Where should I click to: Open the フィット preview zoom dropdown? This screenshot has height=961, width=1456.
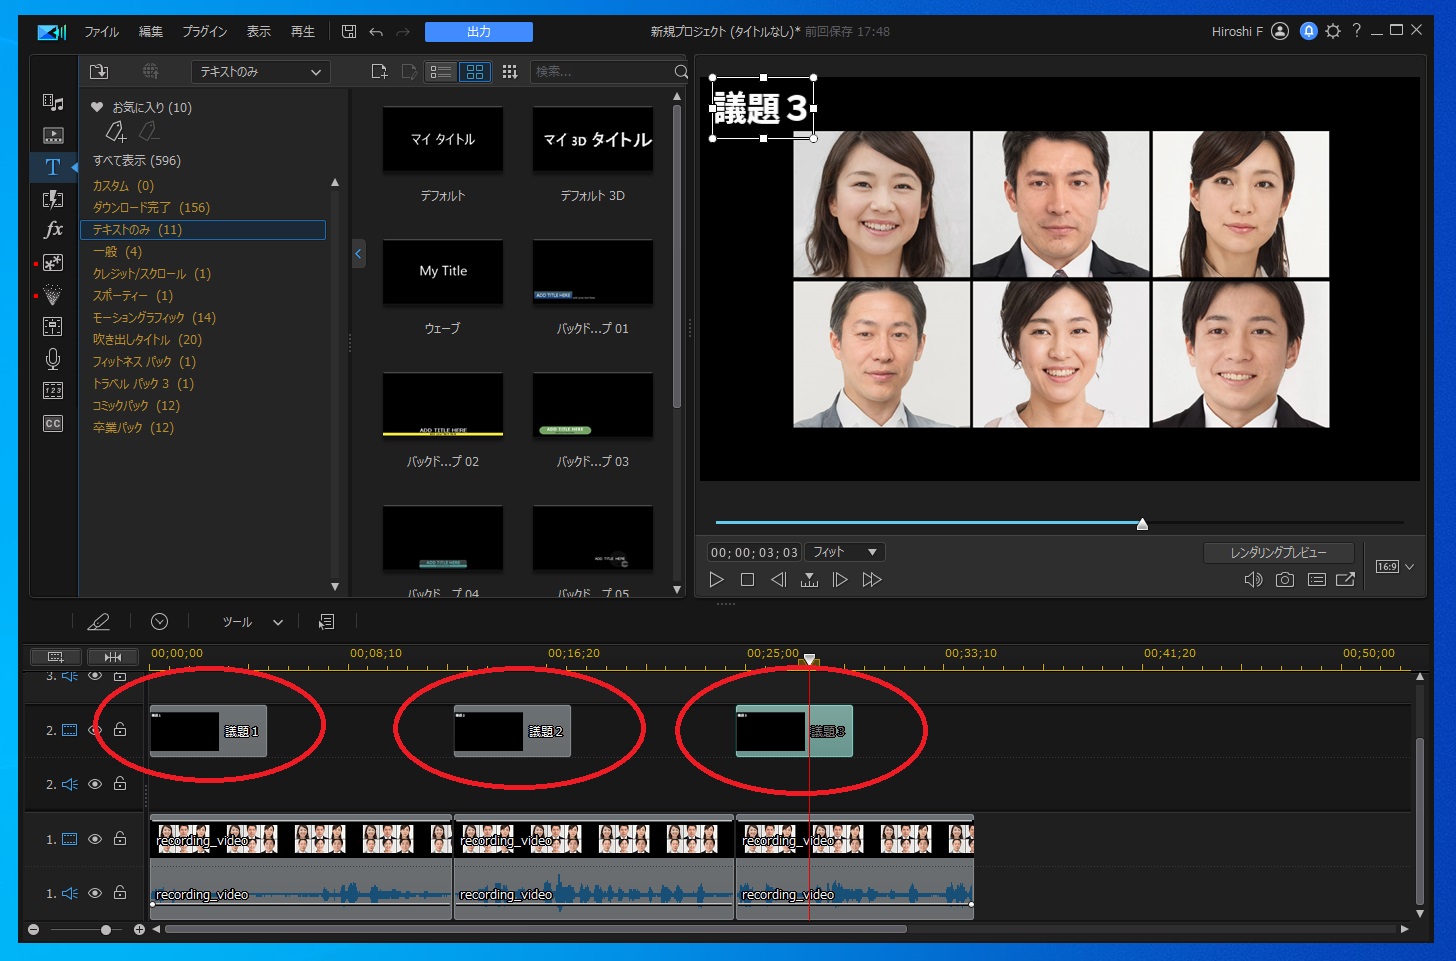pyautogui.click(x=844, y=552)
